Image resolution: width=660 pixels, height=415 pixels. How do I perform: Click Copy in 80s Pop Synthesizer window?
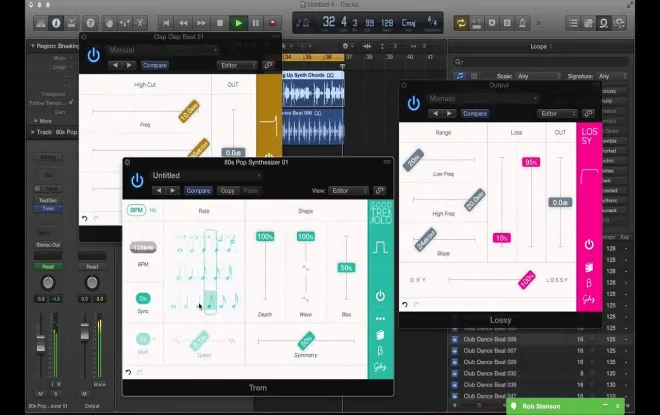(x=228, y=191)
